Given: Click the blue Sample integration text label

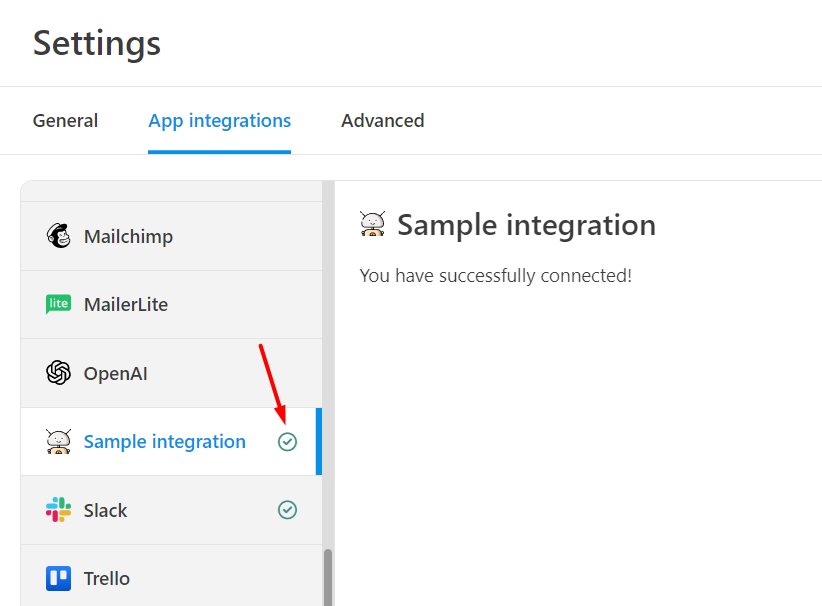Looking at the screenshot, I should (165, 442).
